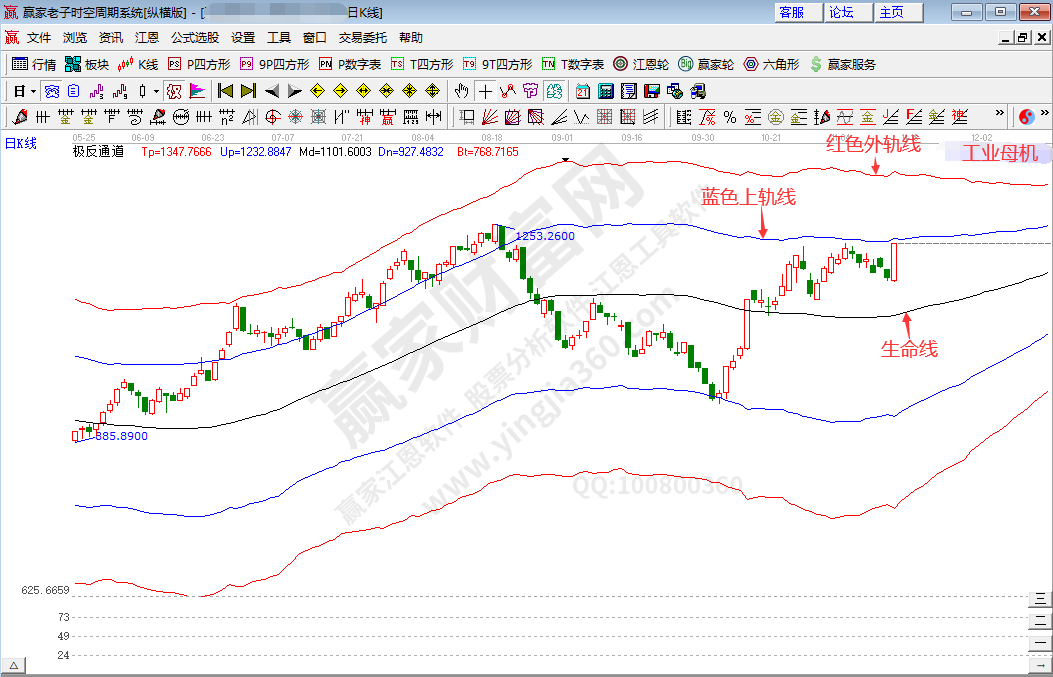This screenshot has height=677, width=1053.
Task: Open the candlestick style dropdown arrow
Action: pyautogui.click(x=156, y=91)
